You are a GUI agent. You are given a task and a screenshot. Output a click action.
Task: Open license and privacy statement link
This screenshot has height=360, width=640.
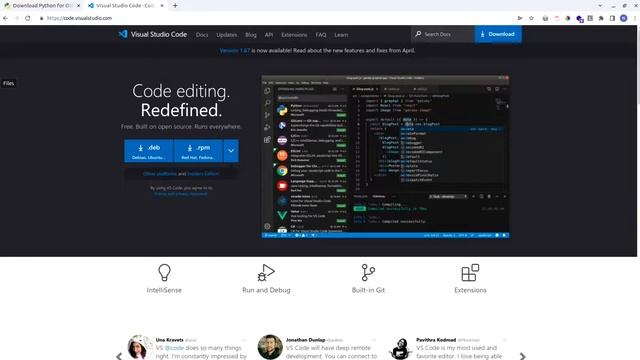(181, 193)
